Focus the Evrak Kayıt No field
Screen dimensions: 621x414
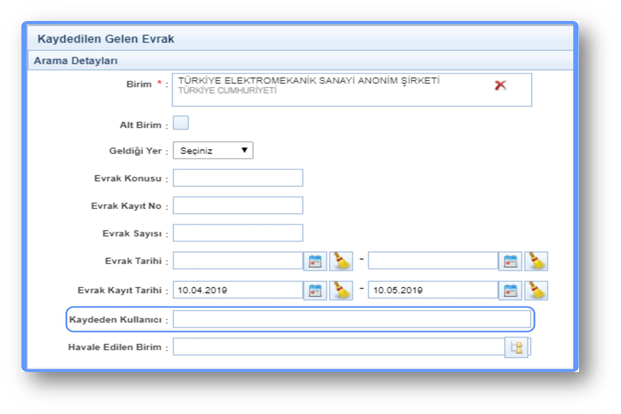[238, 205]
